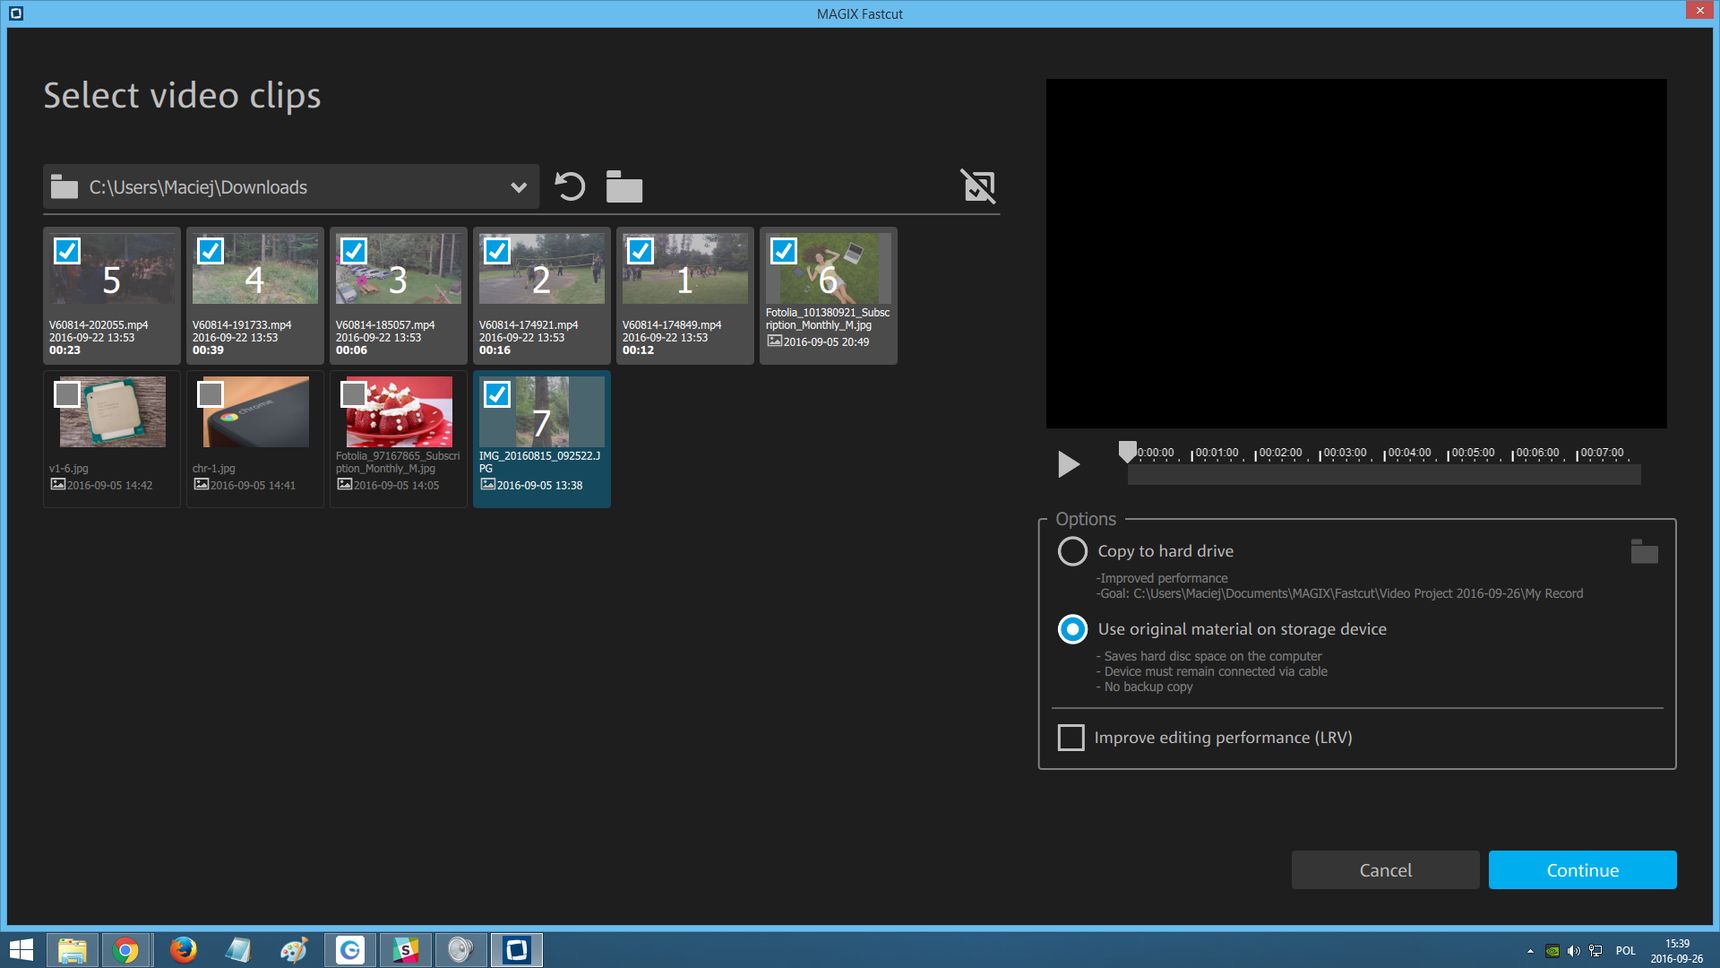This screenshot has width=1720, height=968.
Task: Move the preview timeline playhead marker
Action: pos(1127,452)
